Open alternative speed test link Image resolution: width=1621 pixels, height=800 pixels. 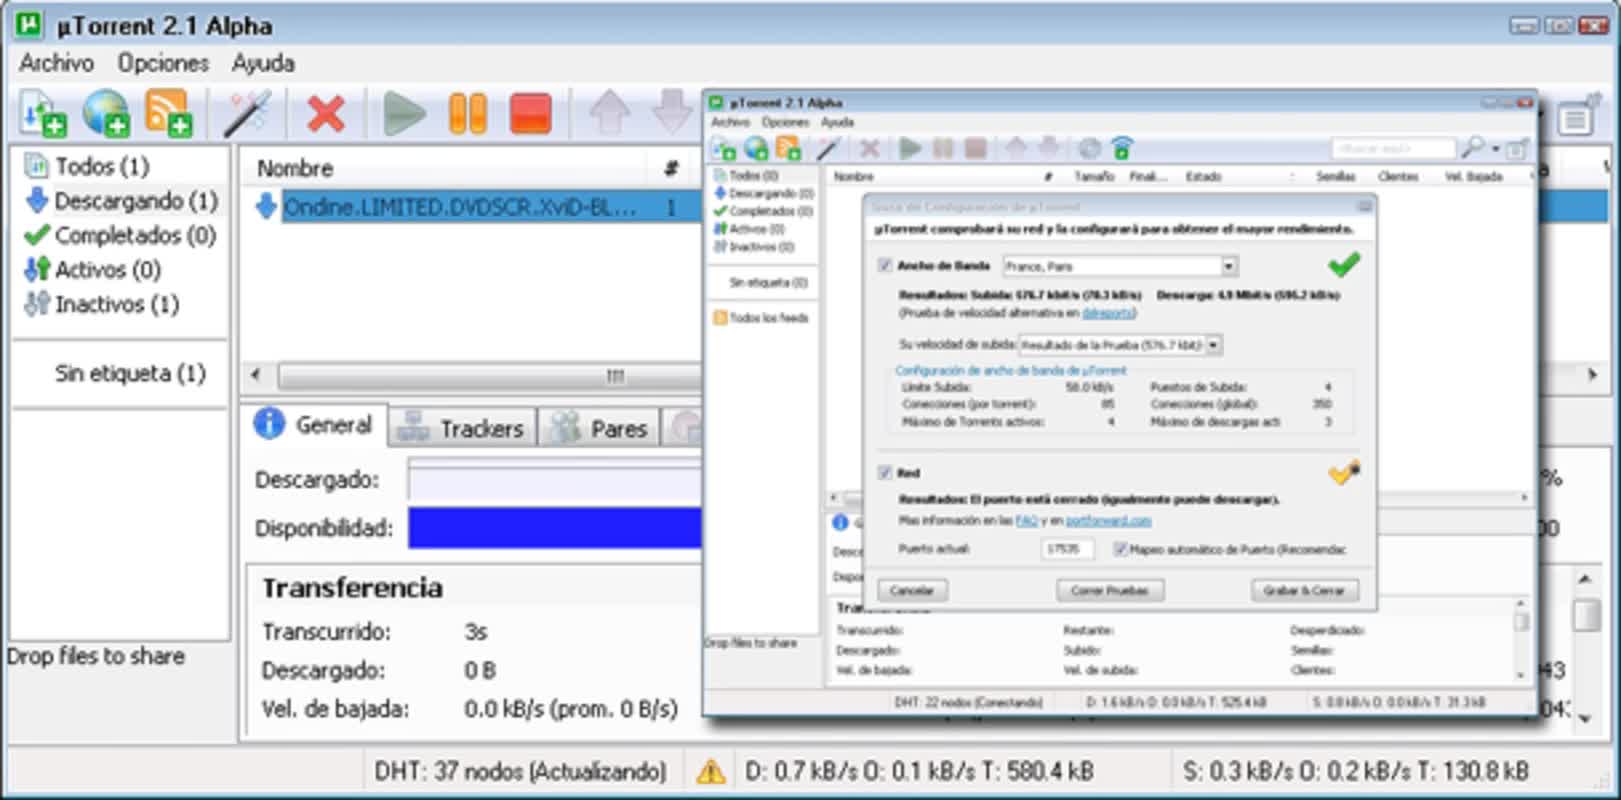1108,313
